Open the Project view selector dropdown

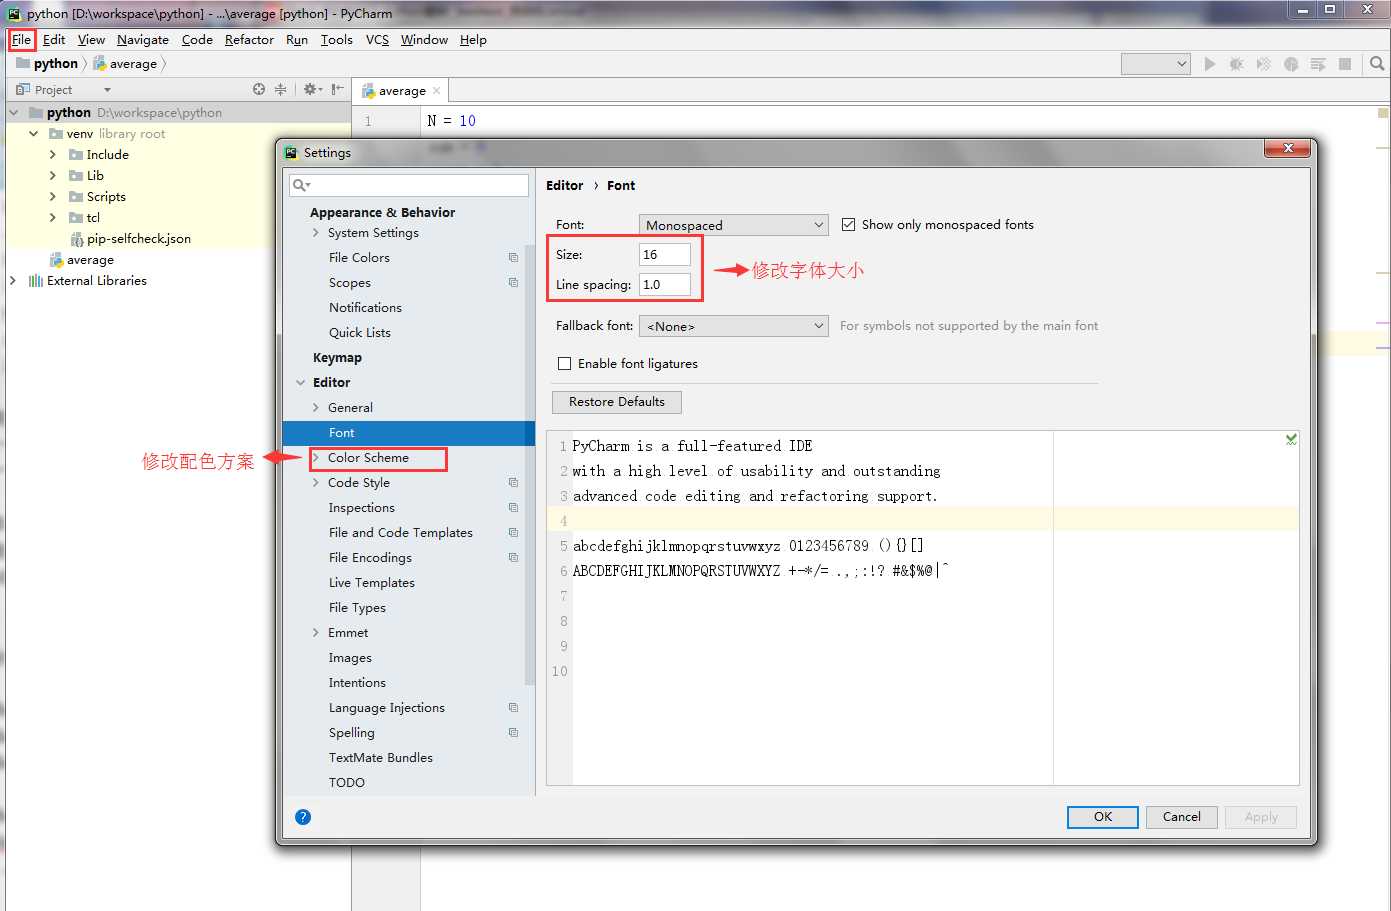click(107, 90)
